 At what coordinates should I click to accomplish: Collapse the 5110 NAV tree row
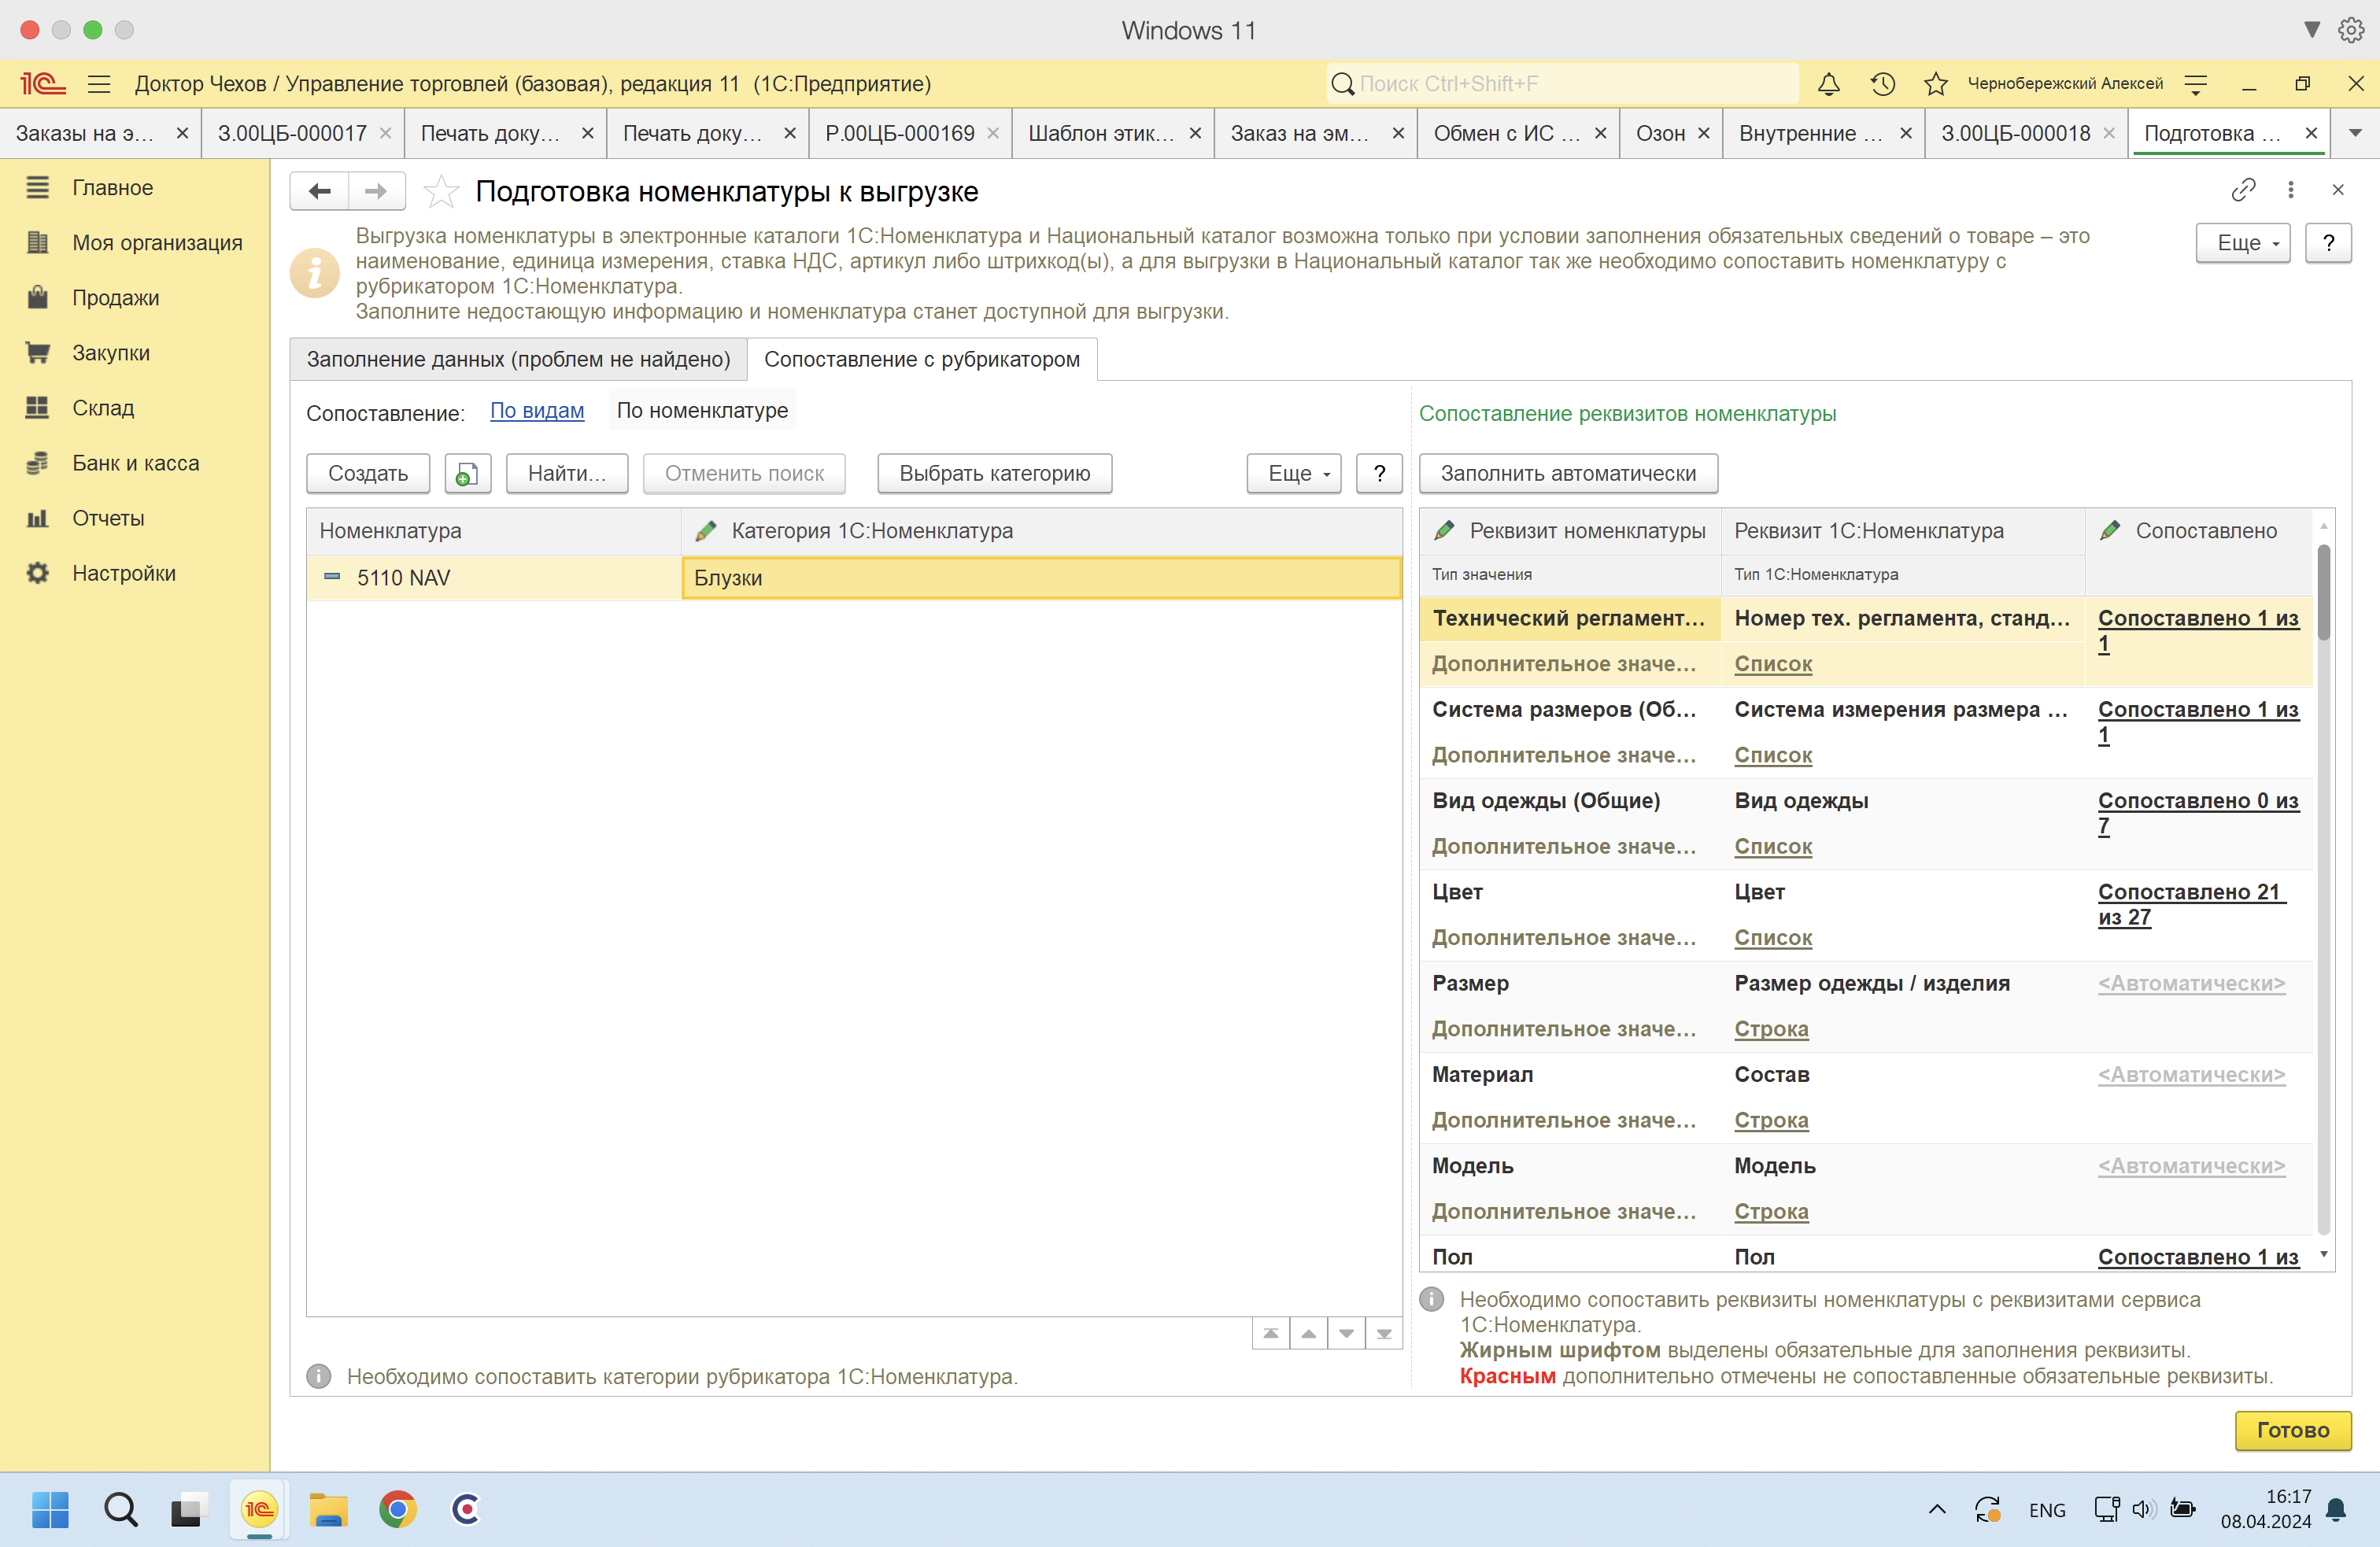point(332,577)
